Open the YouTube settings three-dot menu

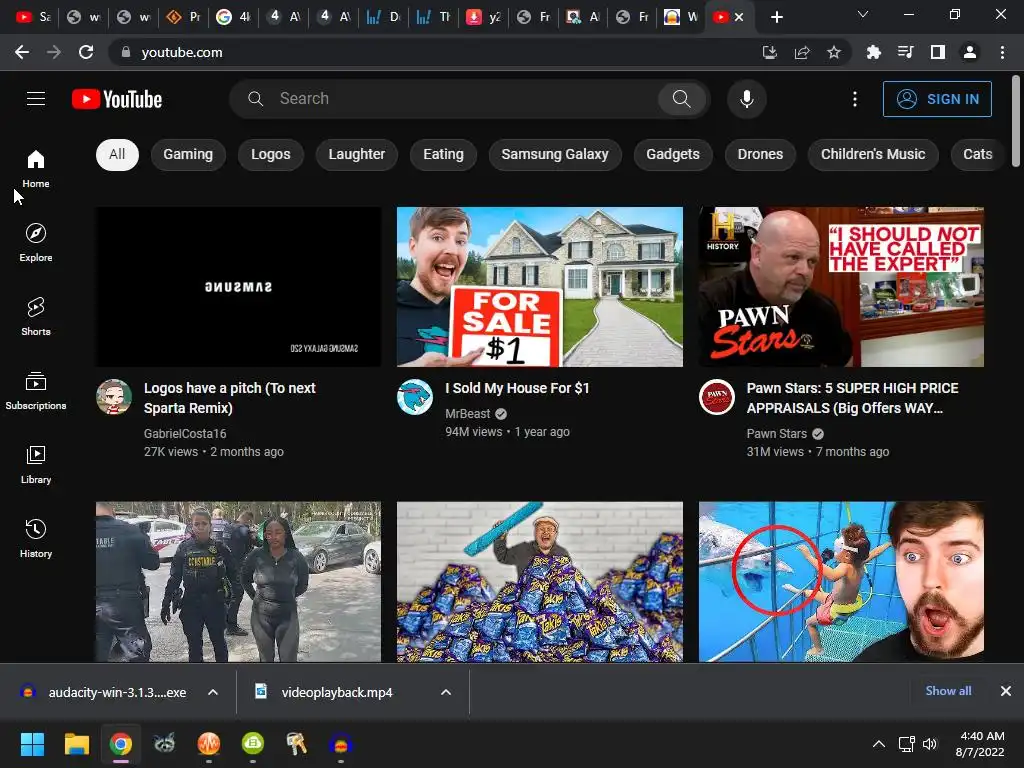(x=854, y=99)
